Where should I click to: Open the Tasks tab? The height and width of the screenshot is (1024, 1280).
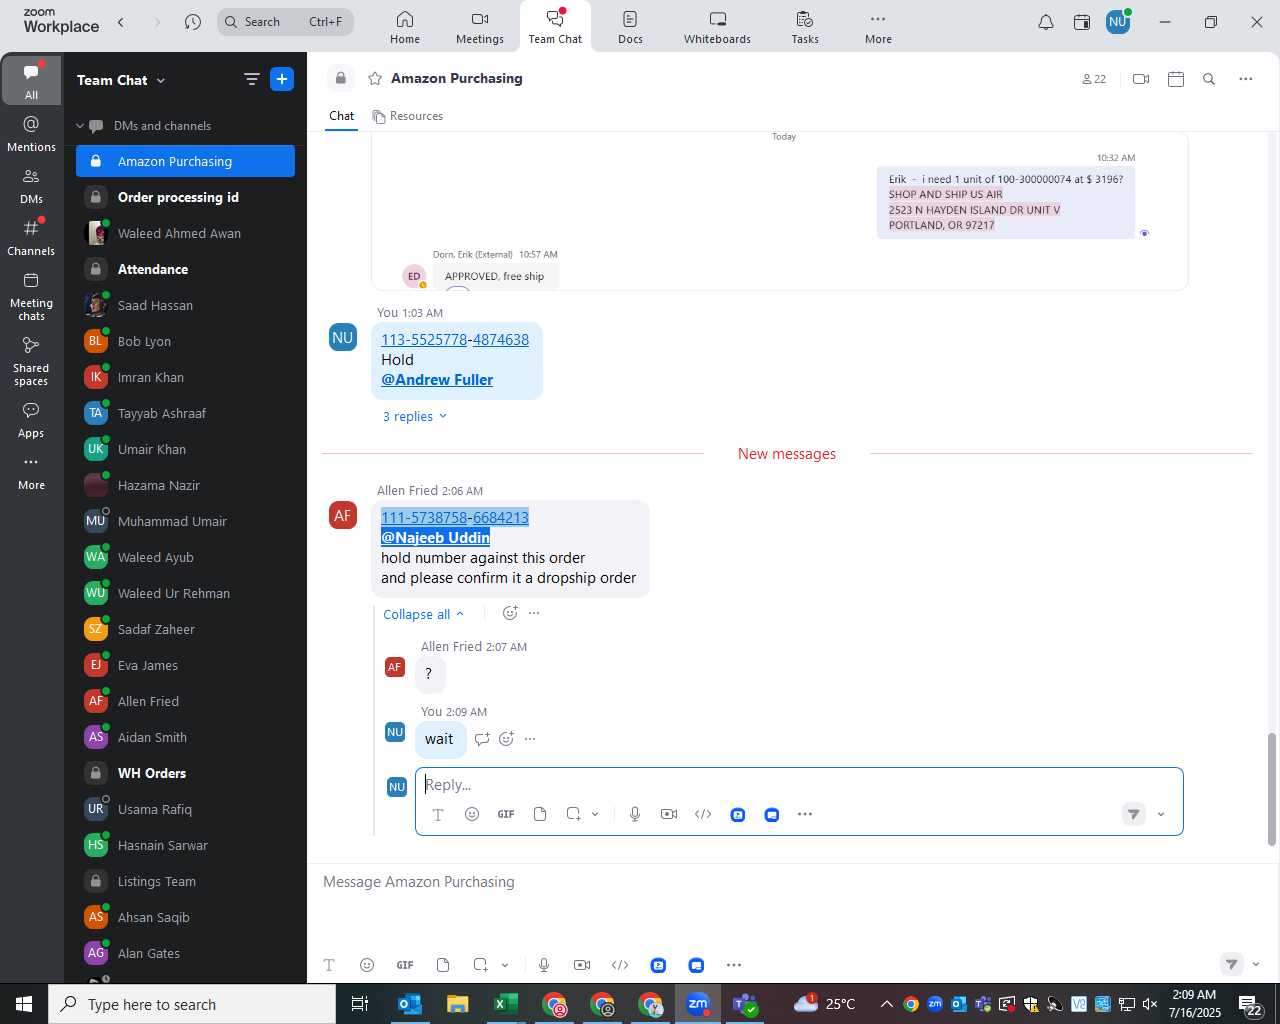coord(805,27)
